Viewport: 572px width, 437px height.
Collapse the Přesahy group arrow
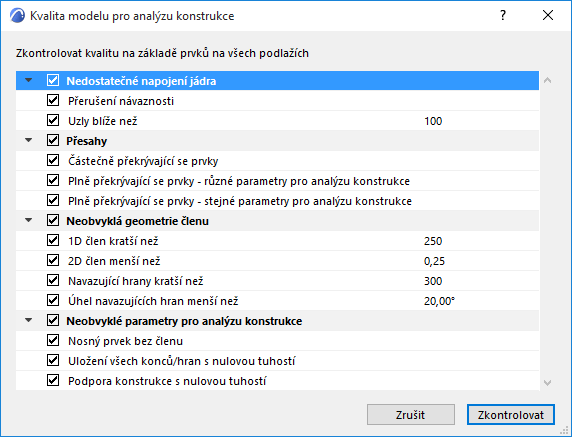tap(28, 140)
